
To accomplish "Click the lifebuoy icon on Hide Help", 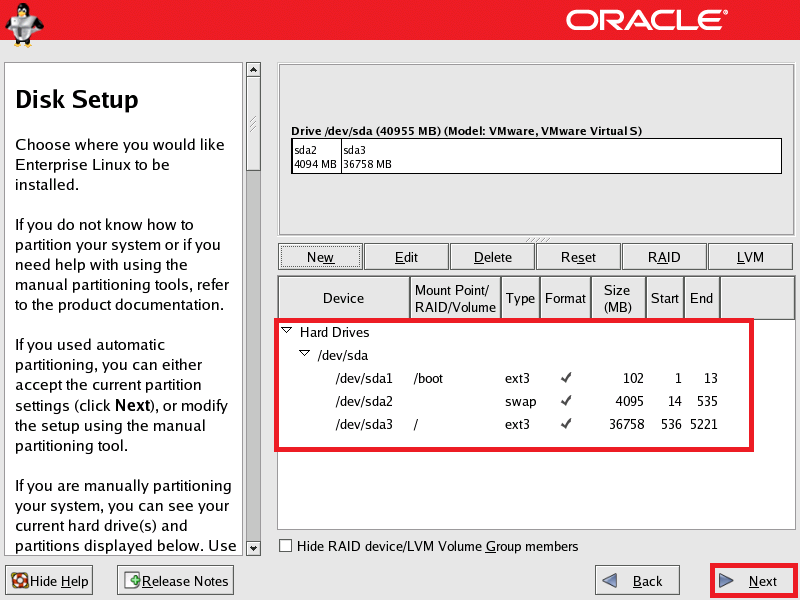I will tap(20, 581).
